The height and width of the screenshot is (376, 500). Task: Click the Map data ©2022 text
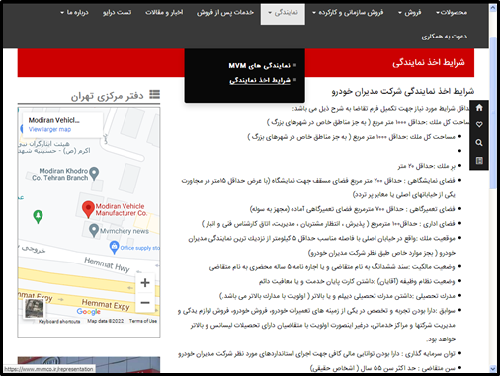[105, 321]
